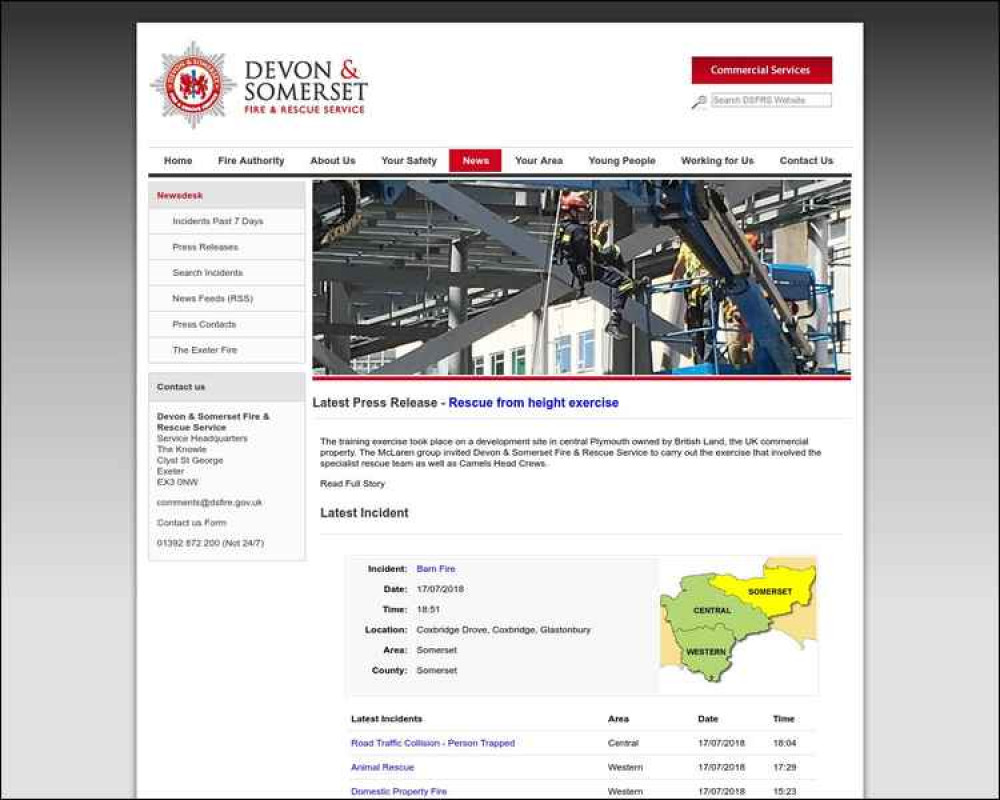Click the Coxbridge Drove location text
This screenshot has height=800, width=1000.
[x=503, y=630]
